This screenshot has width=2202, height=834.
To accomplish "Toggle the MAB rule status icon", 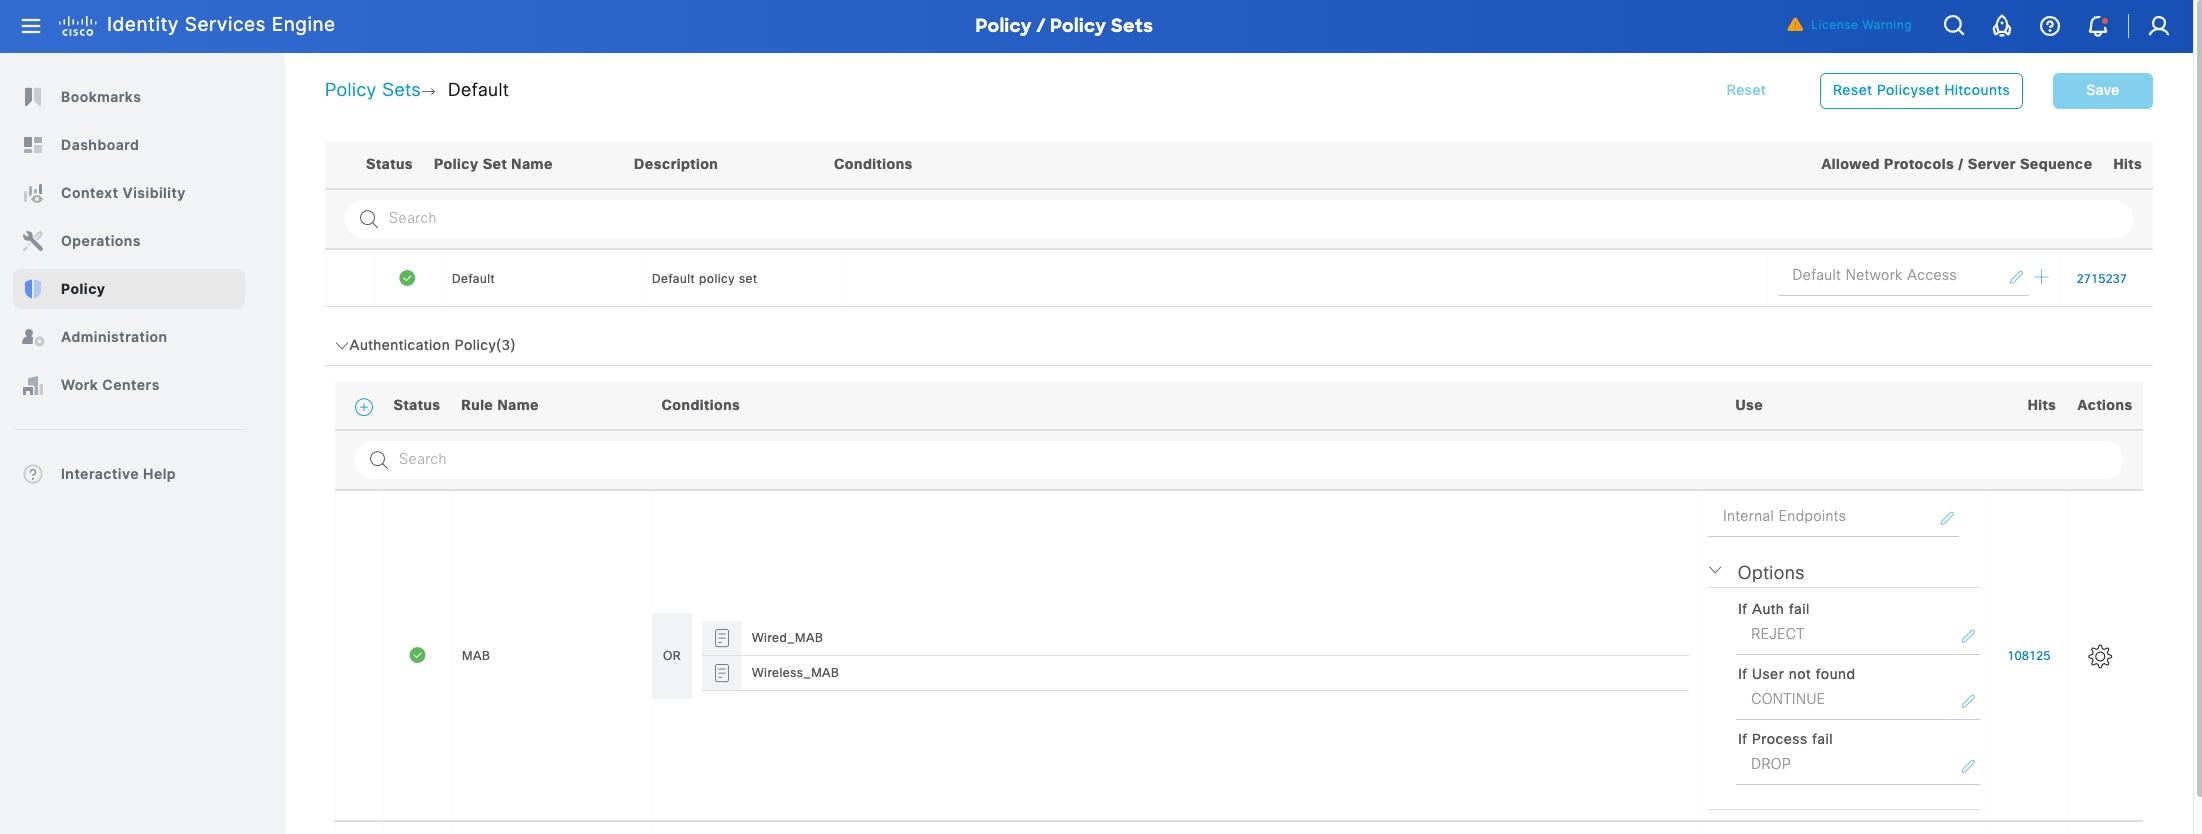I will pos(417,655).
